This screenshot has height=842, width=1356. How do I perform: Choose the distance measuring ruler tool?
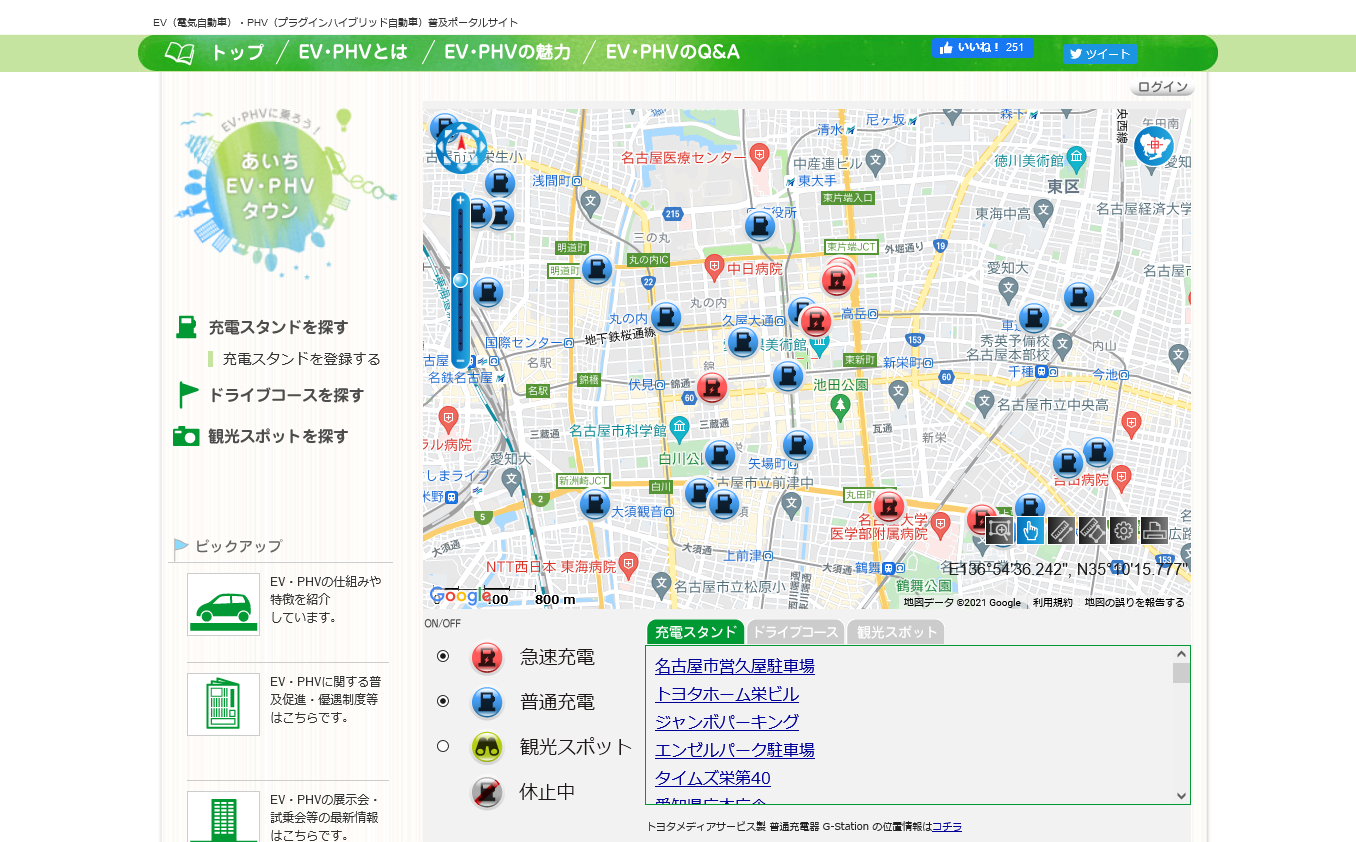1062,531
